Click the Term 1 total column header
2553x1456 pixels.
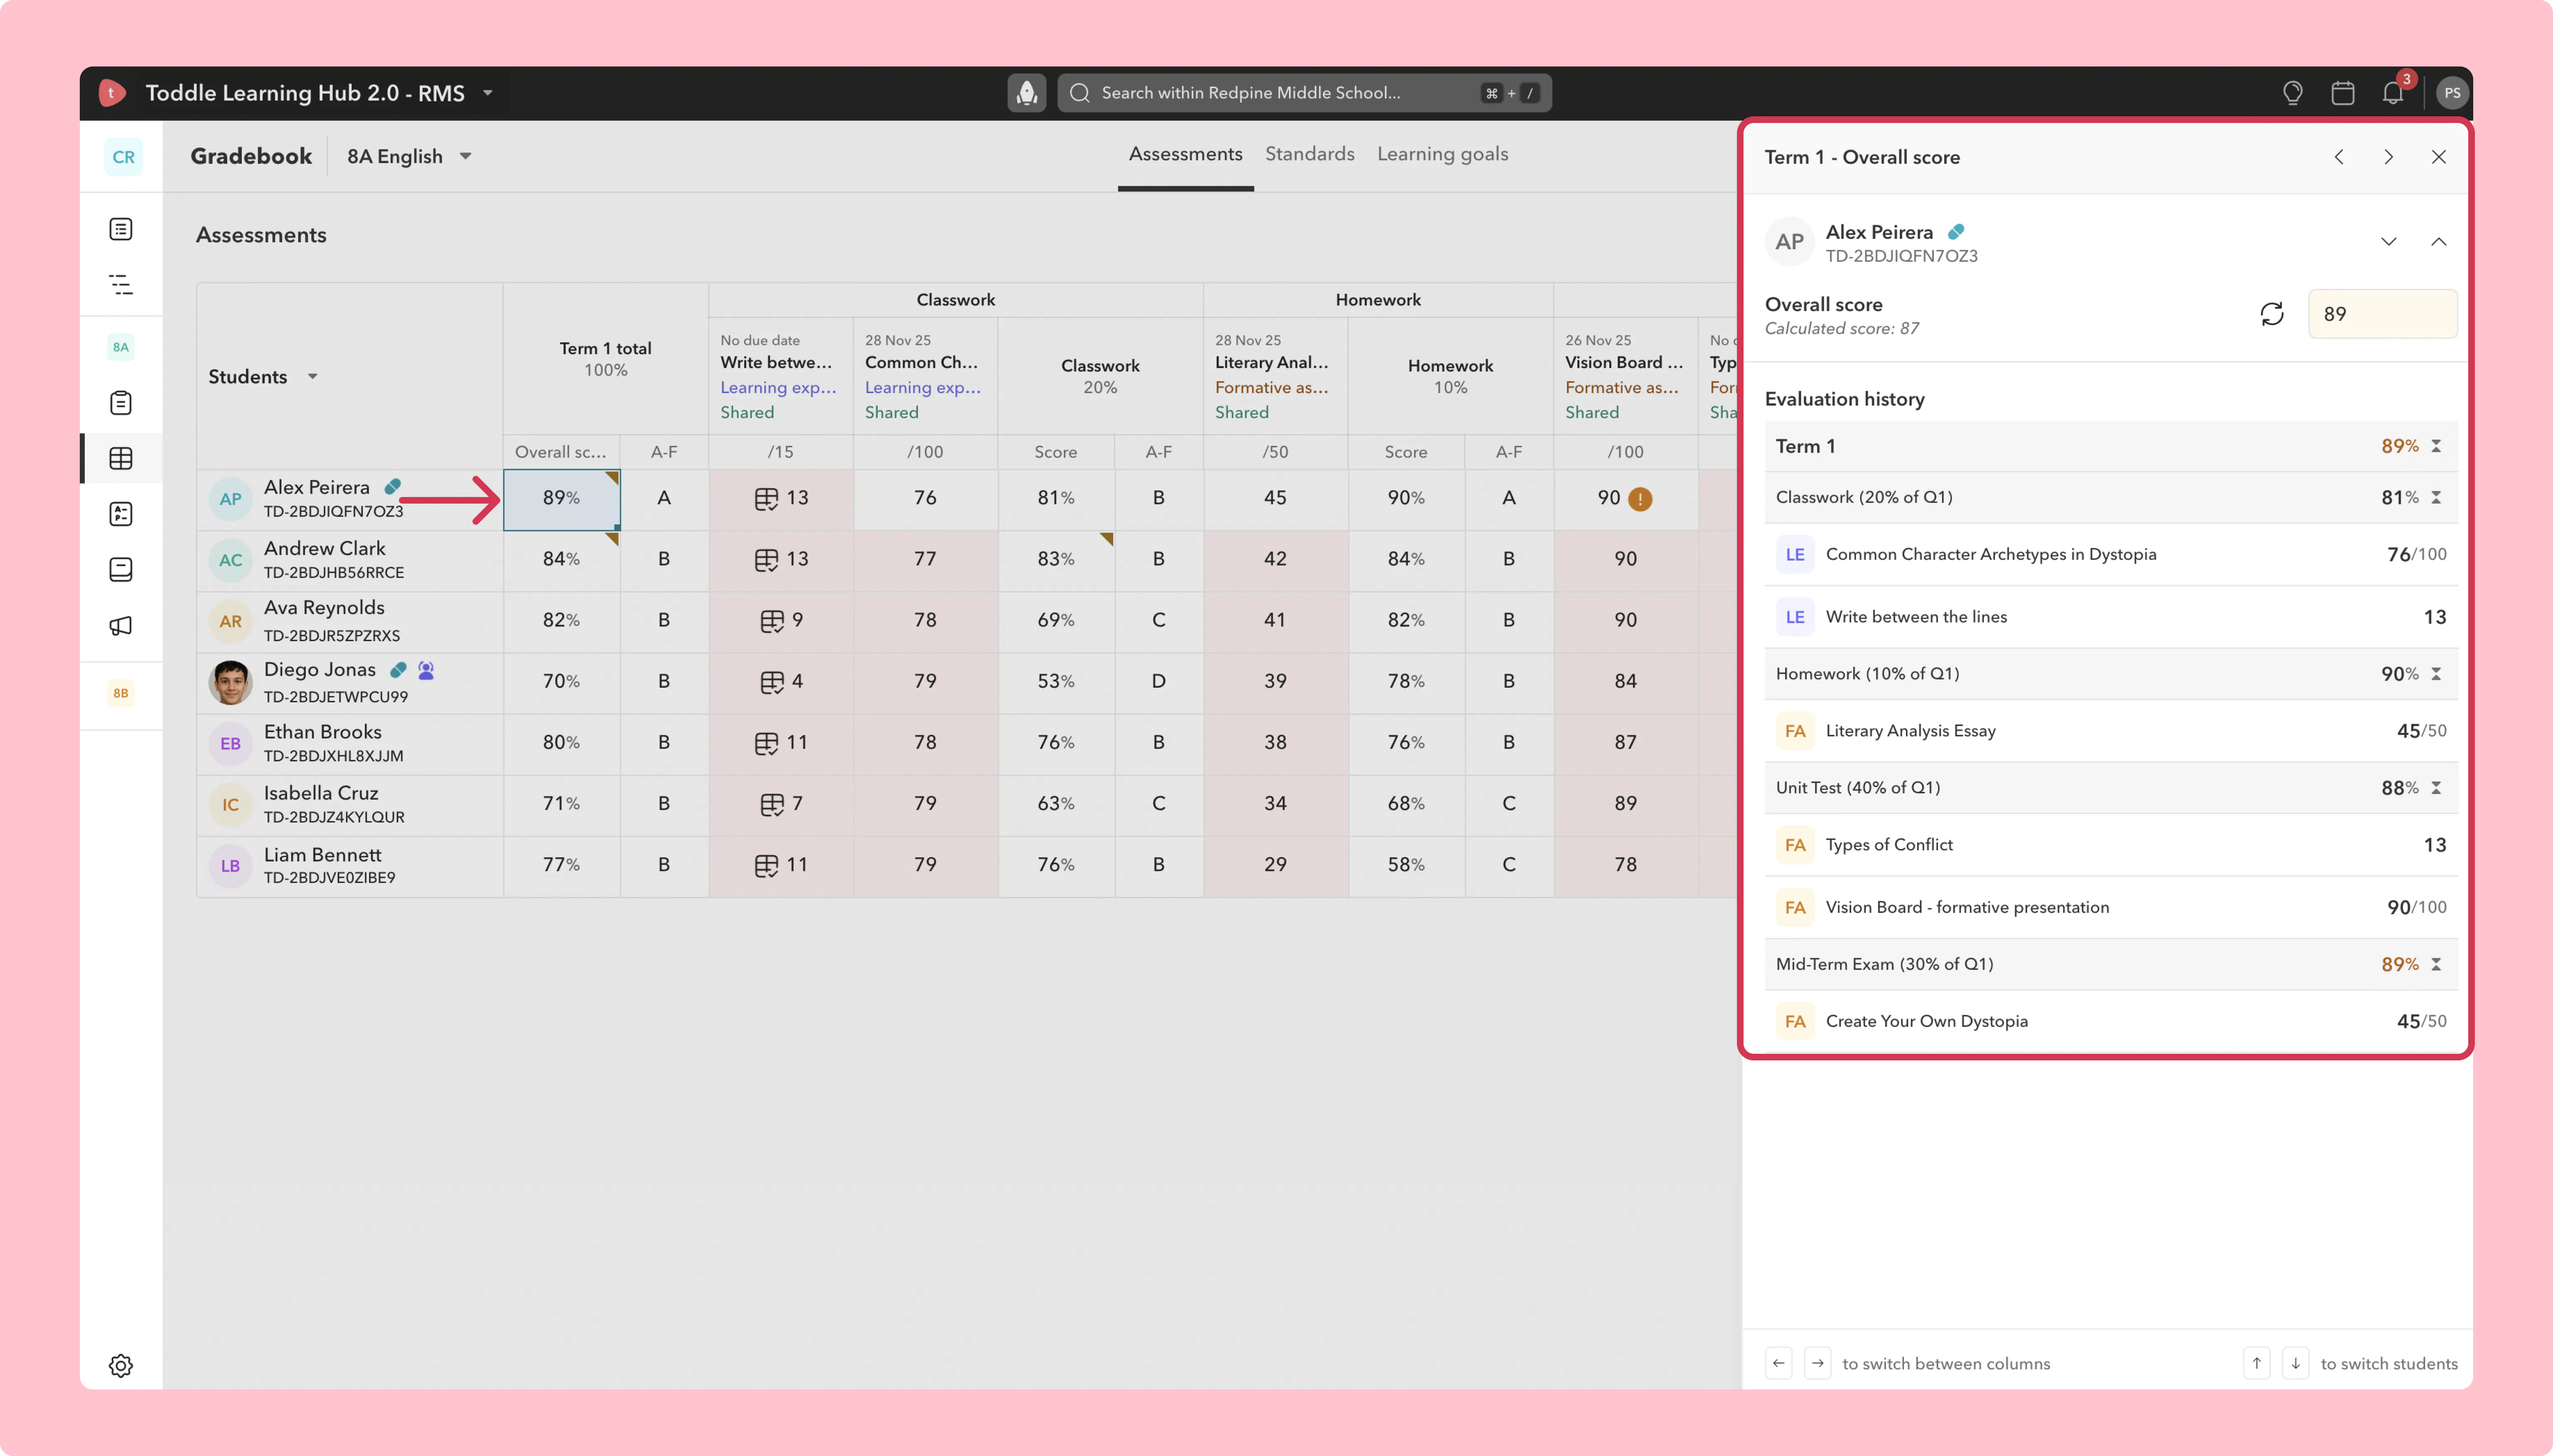[605, 359]
